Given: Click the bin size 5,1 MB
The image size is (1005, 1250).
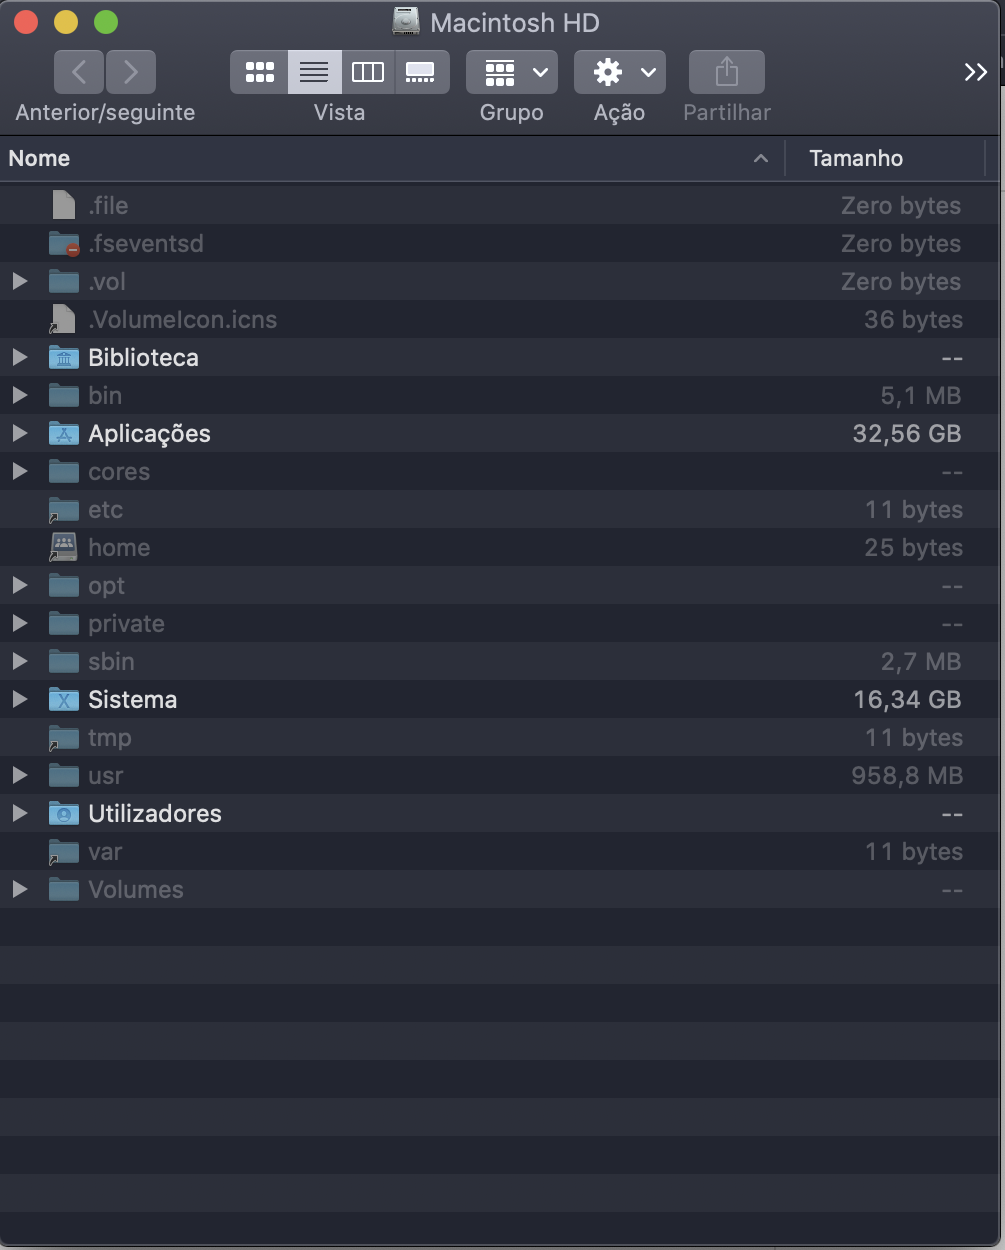Looking at the screenshot, I should (x=921, y=395).
